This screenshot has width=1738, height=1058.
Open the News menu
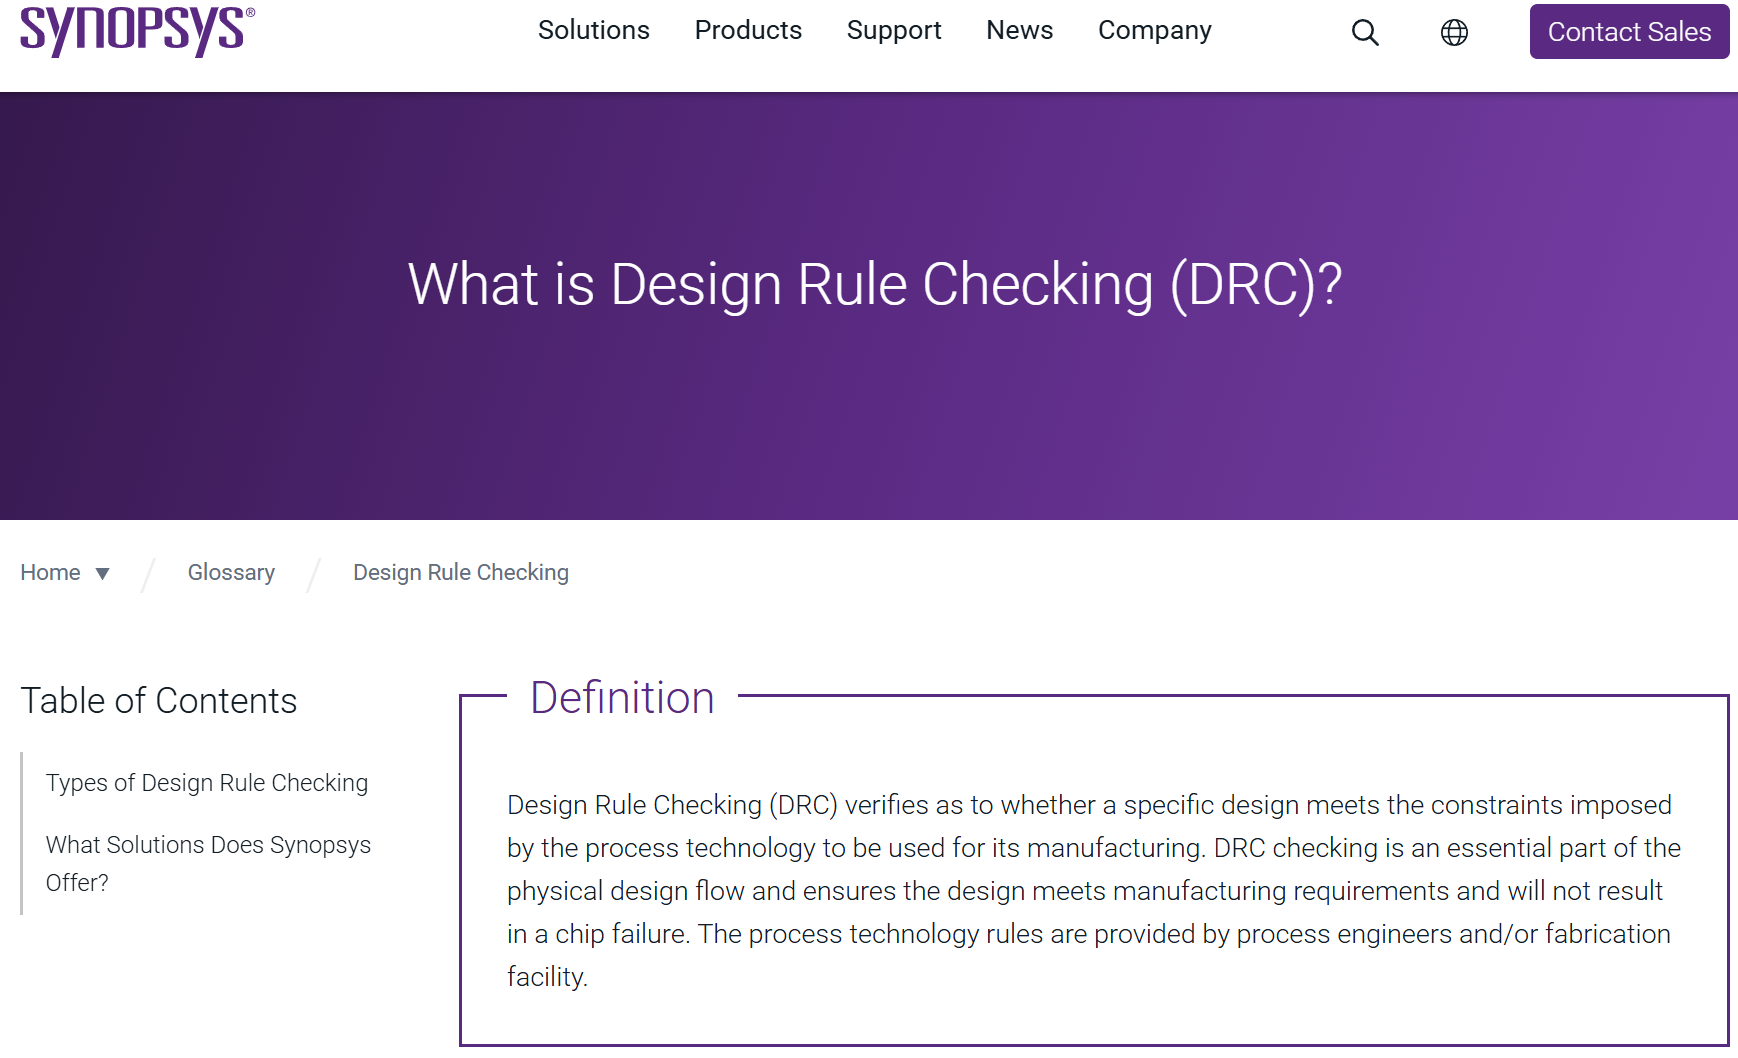coord(1019,30)
